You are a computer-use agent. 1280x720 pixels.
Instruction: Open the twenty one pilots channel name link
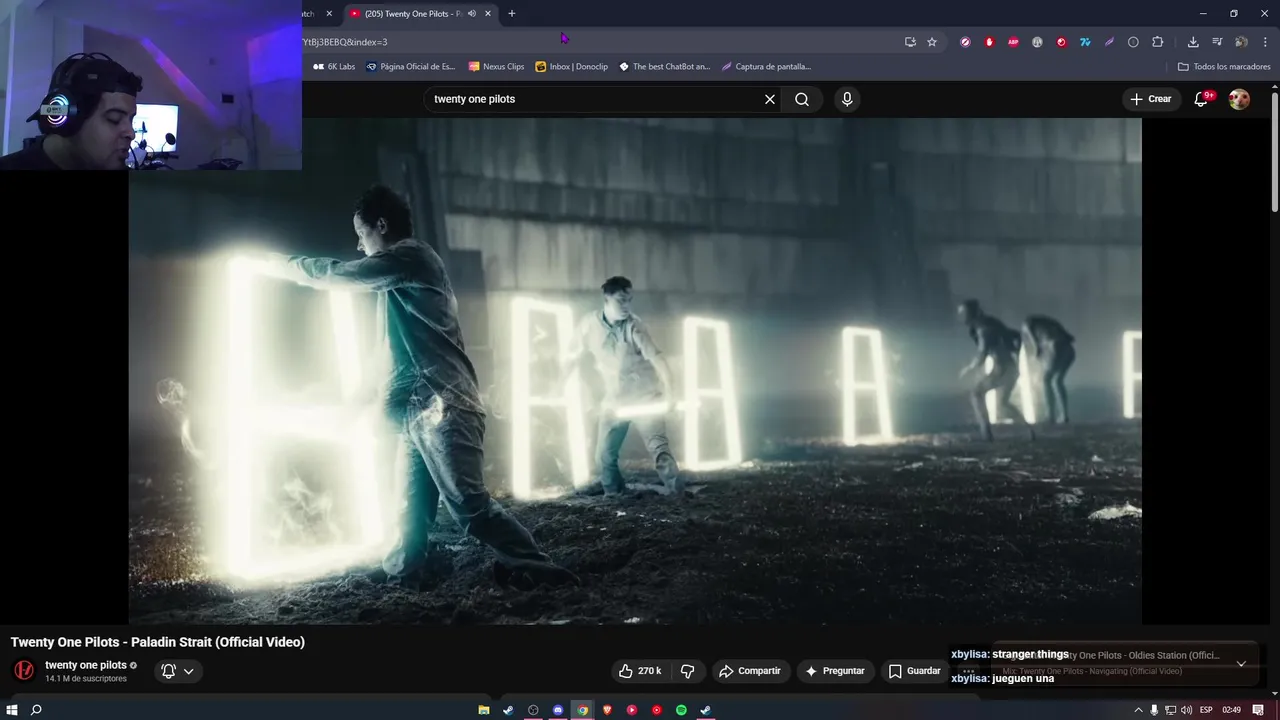click(86, 665)
